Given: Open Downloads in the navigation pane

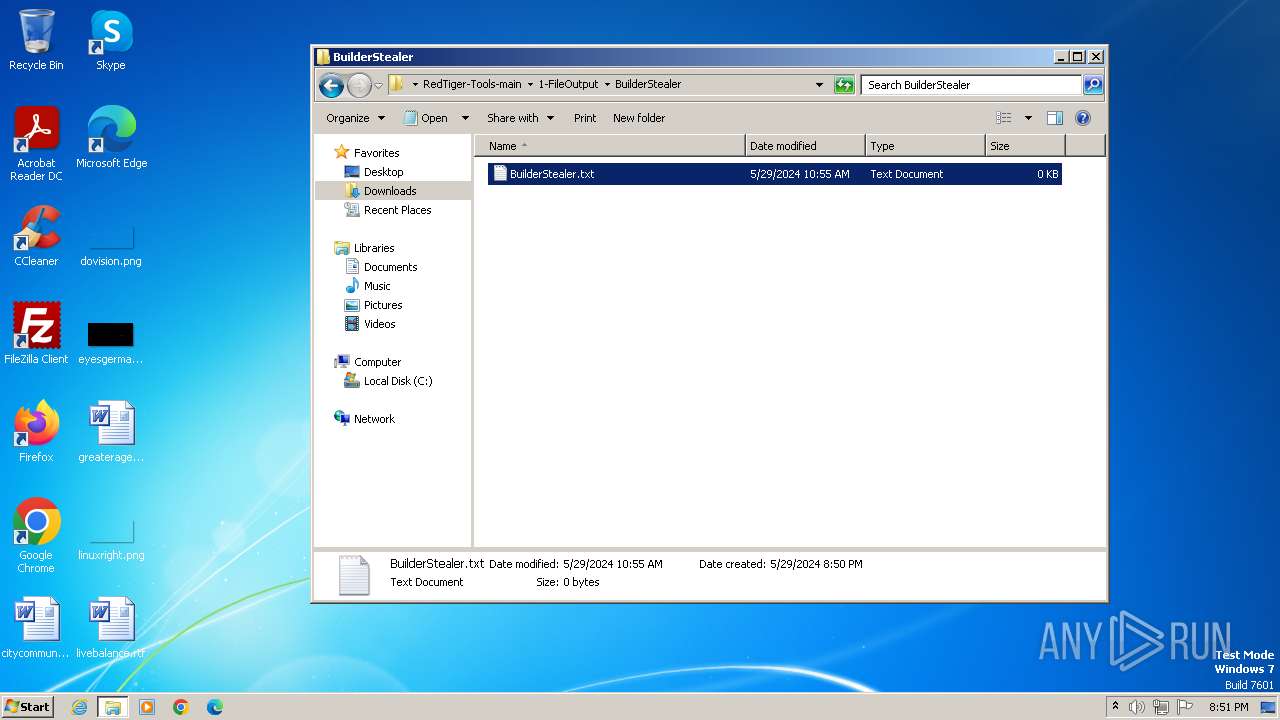Looking at the screenshot, I should point(390,191).
